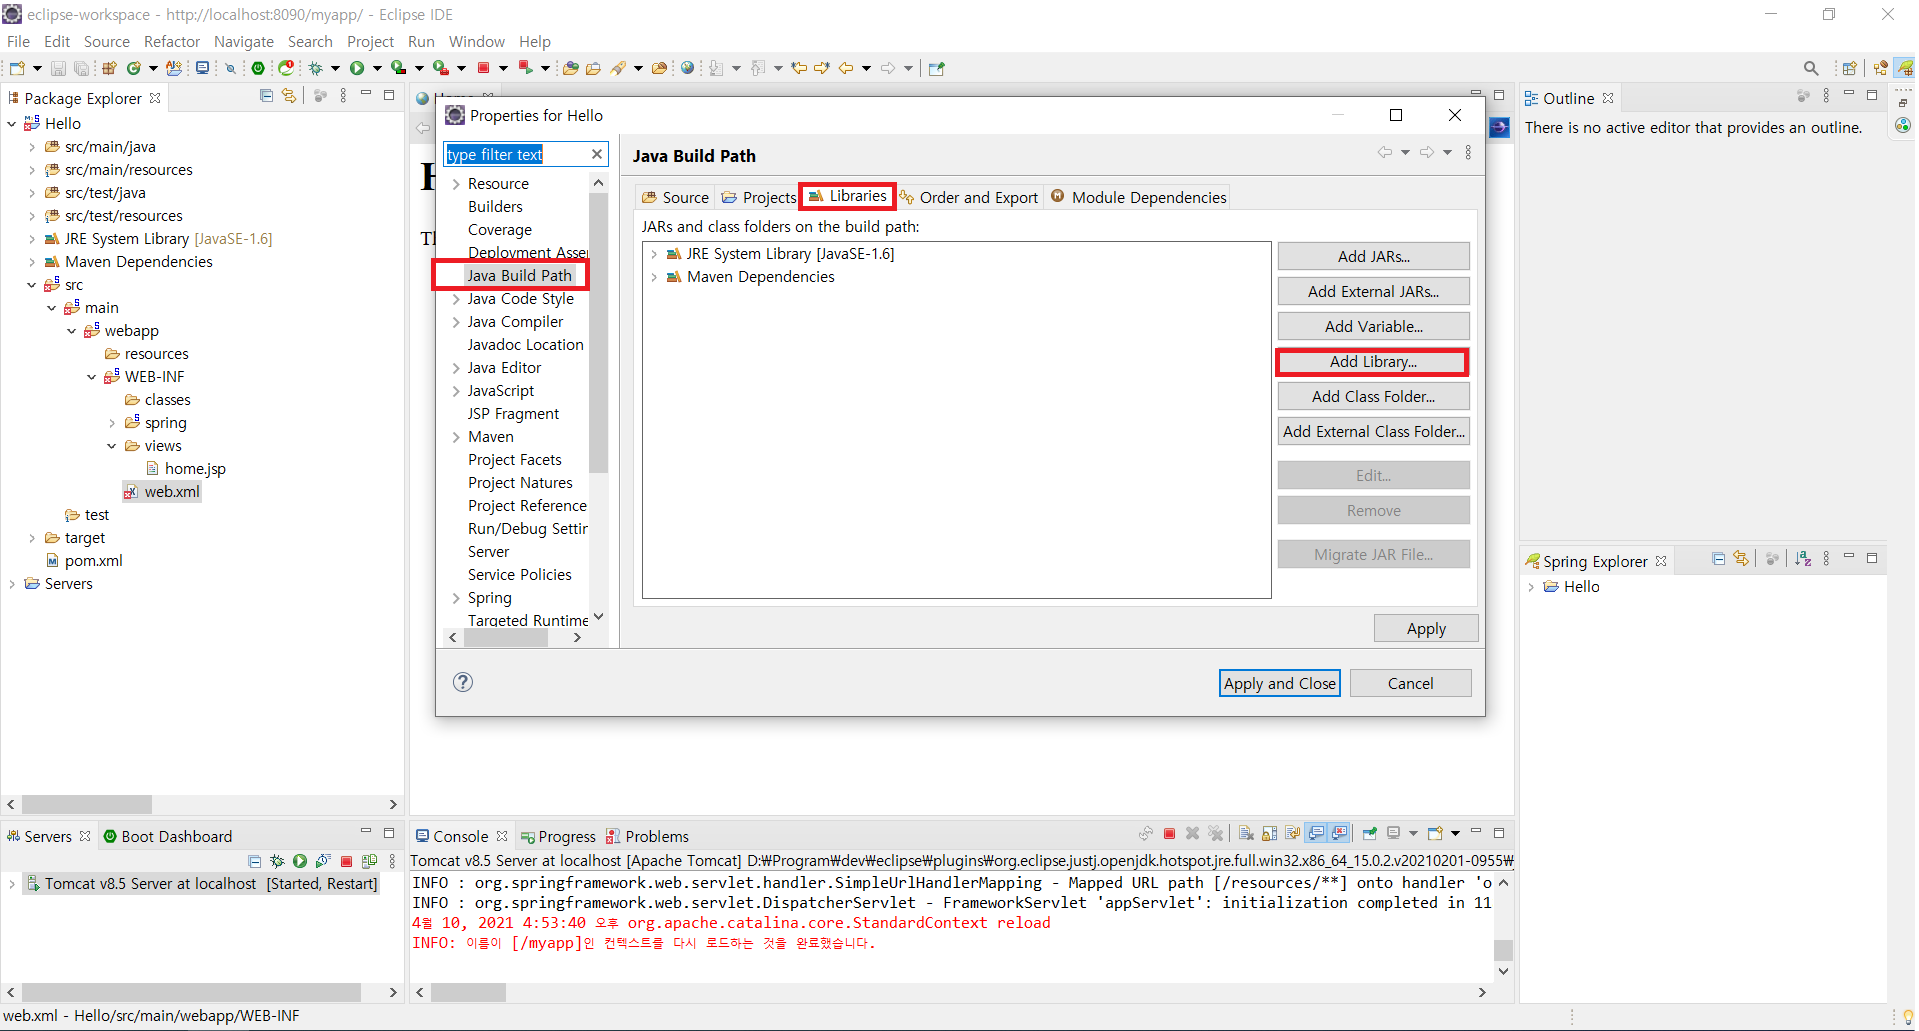The image size is (1919, 1031).
Task: Expand src/main/java in Package Explorer
Action: [x=32, y=147]
